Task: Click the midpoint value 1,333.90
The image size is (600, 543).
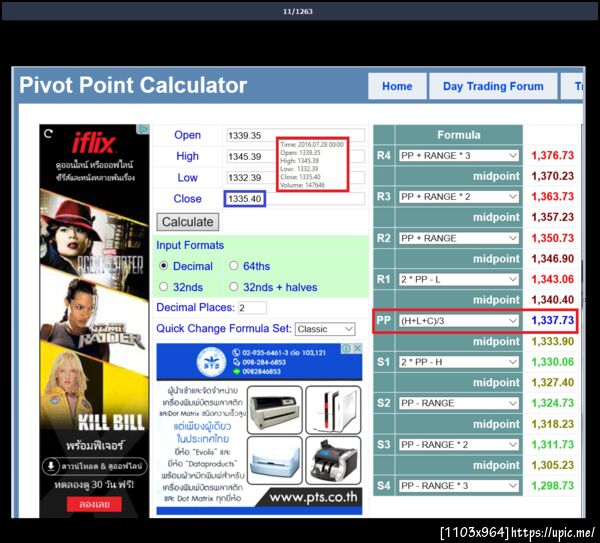Action: click(553, 341)
